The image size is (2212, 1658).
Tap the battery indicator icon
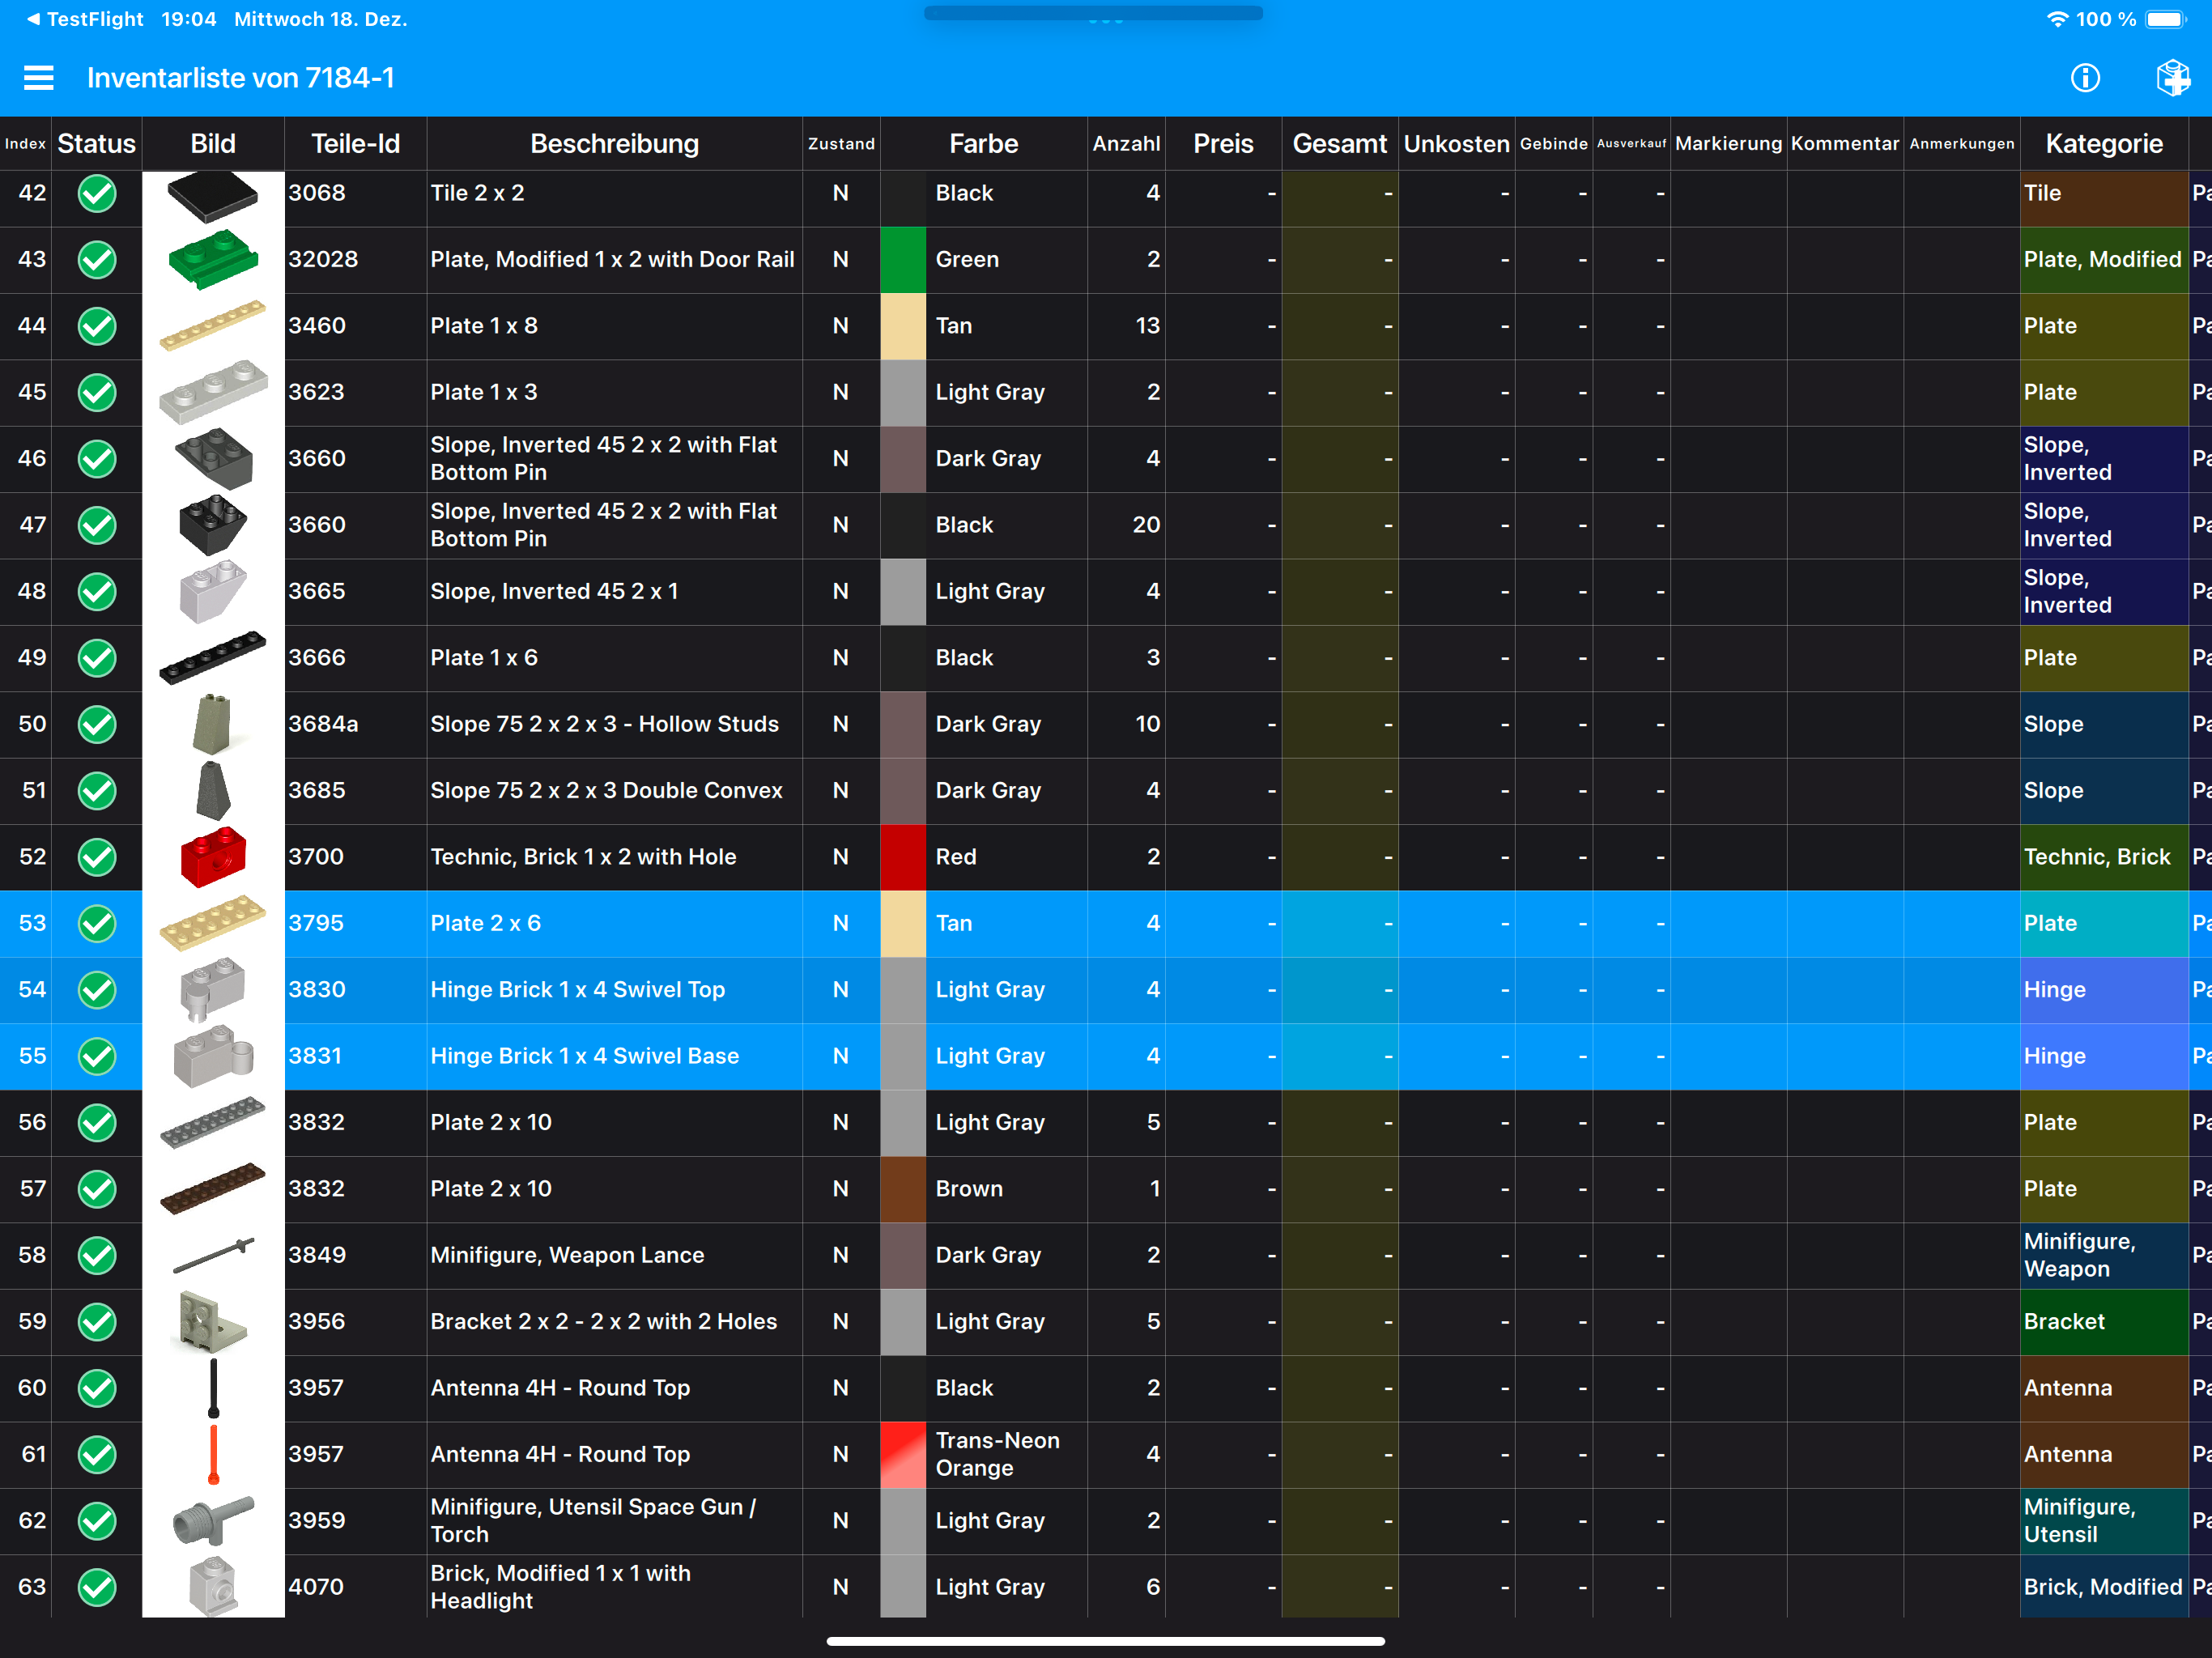click(x=2166, y=19)
